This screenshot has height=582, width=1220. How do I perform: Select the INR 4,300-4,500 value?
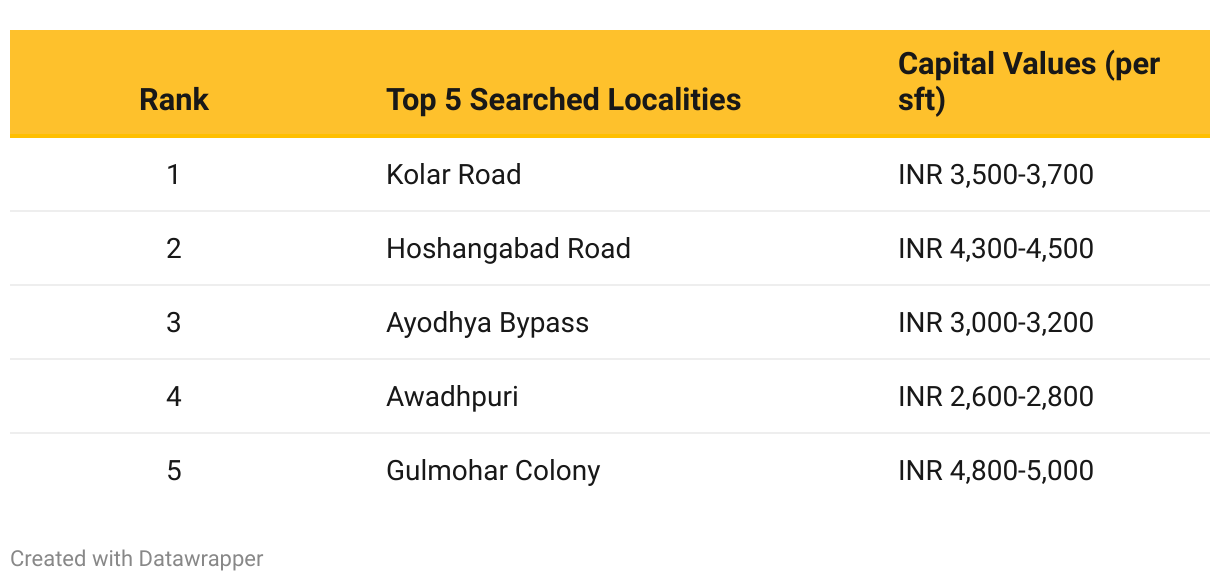996,248
